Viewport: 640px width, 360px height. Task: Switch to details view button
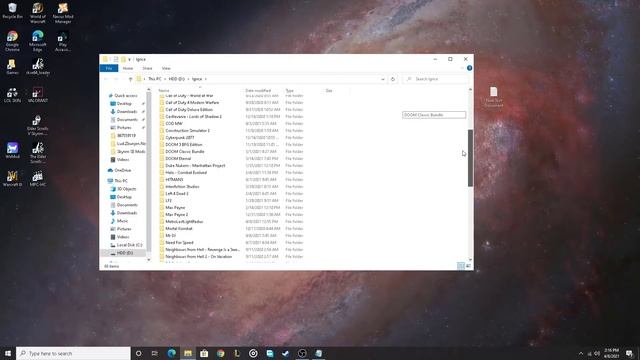click(461, 266)
